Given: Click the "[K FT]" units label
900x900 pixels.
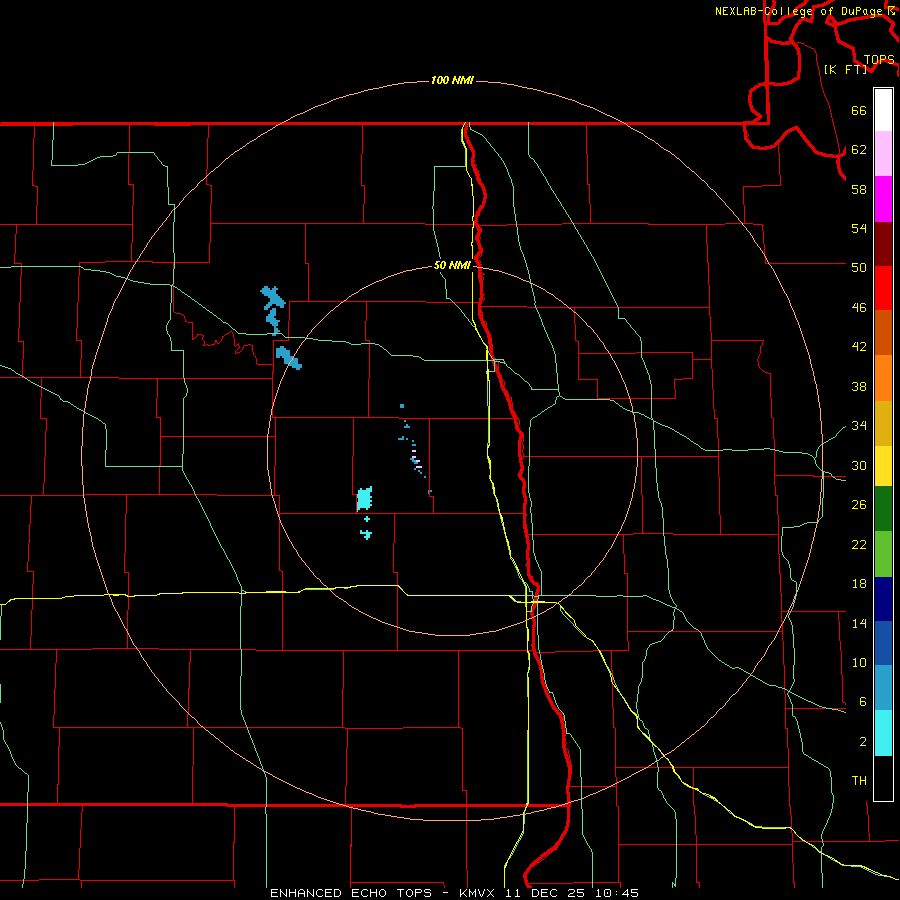Looking at the screenshot, I should tap(845, 69).
